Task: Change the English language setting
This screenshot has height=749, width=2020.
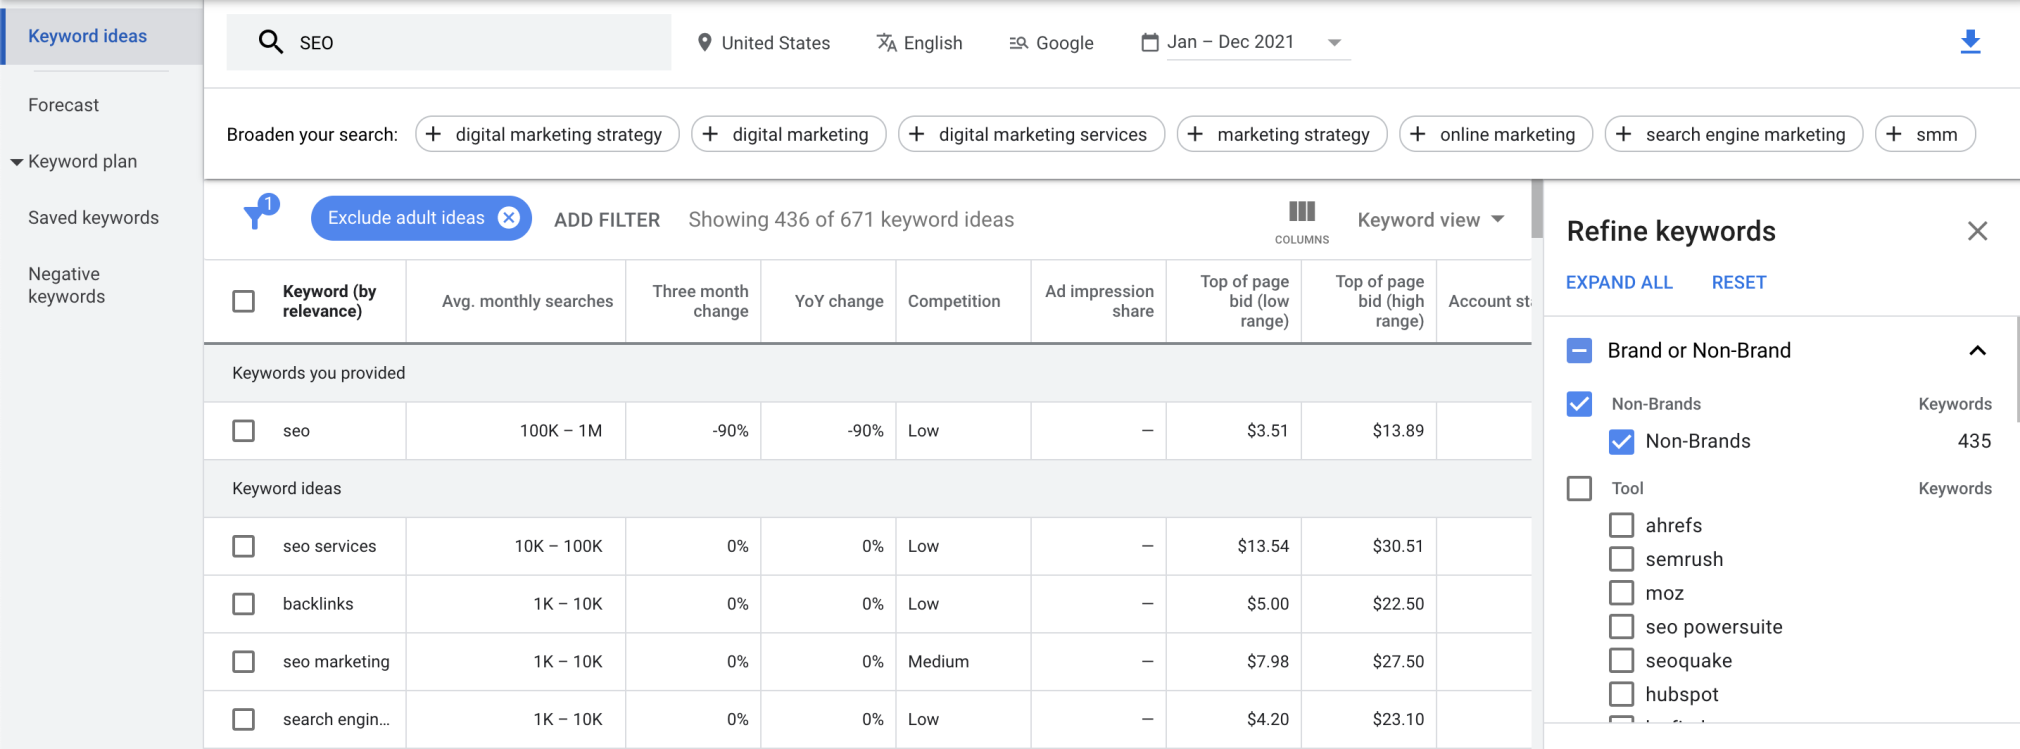Action: pyautogui.click(x=919, y=43)
